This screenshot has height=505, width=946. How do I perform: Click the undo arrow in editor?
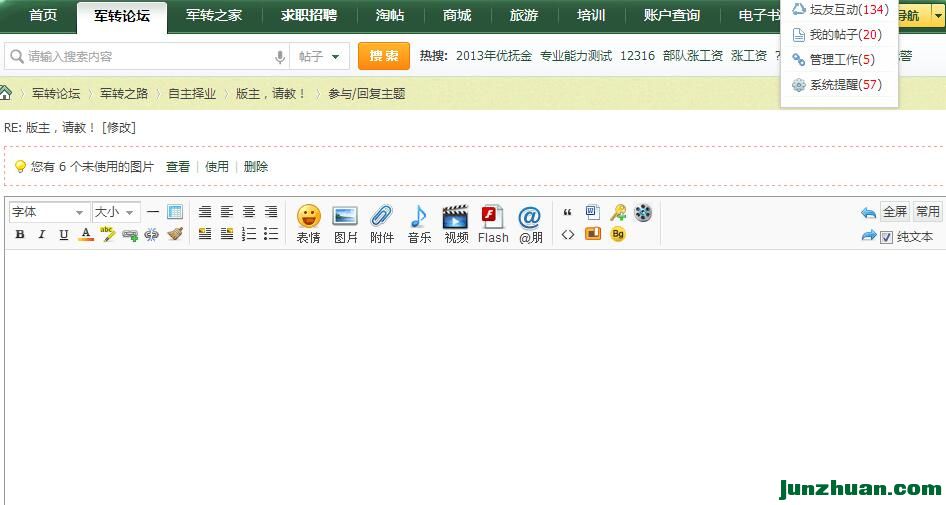[x=867, y=213]
